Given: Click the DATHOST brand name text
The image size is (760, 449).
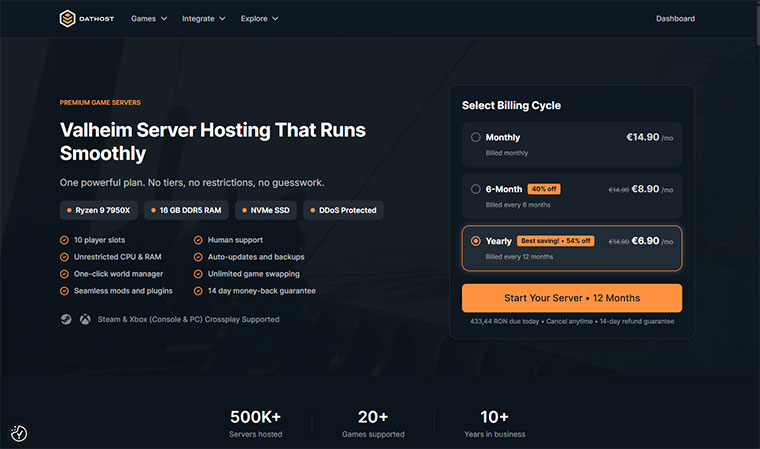Looking at the screenshot, I should coord(96,19).
